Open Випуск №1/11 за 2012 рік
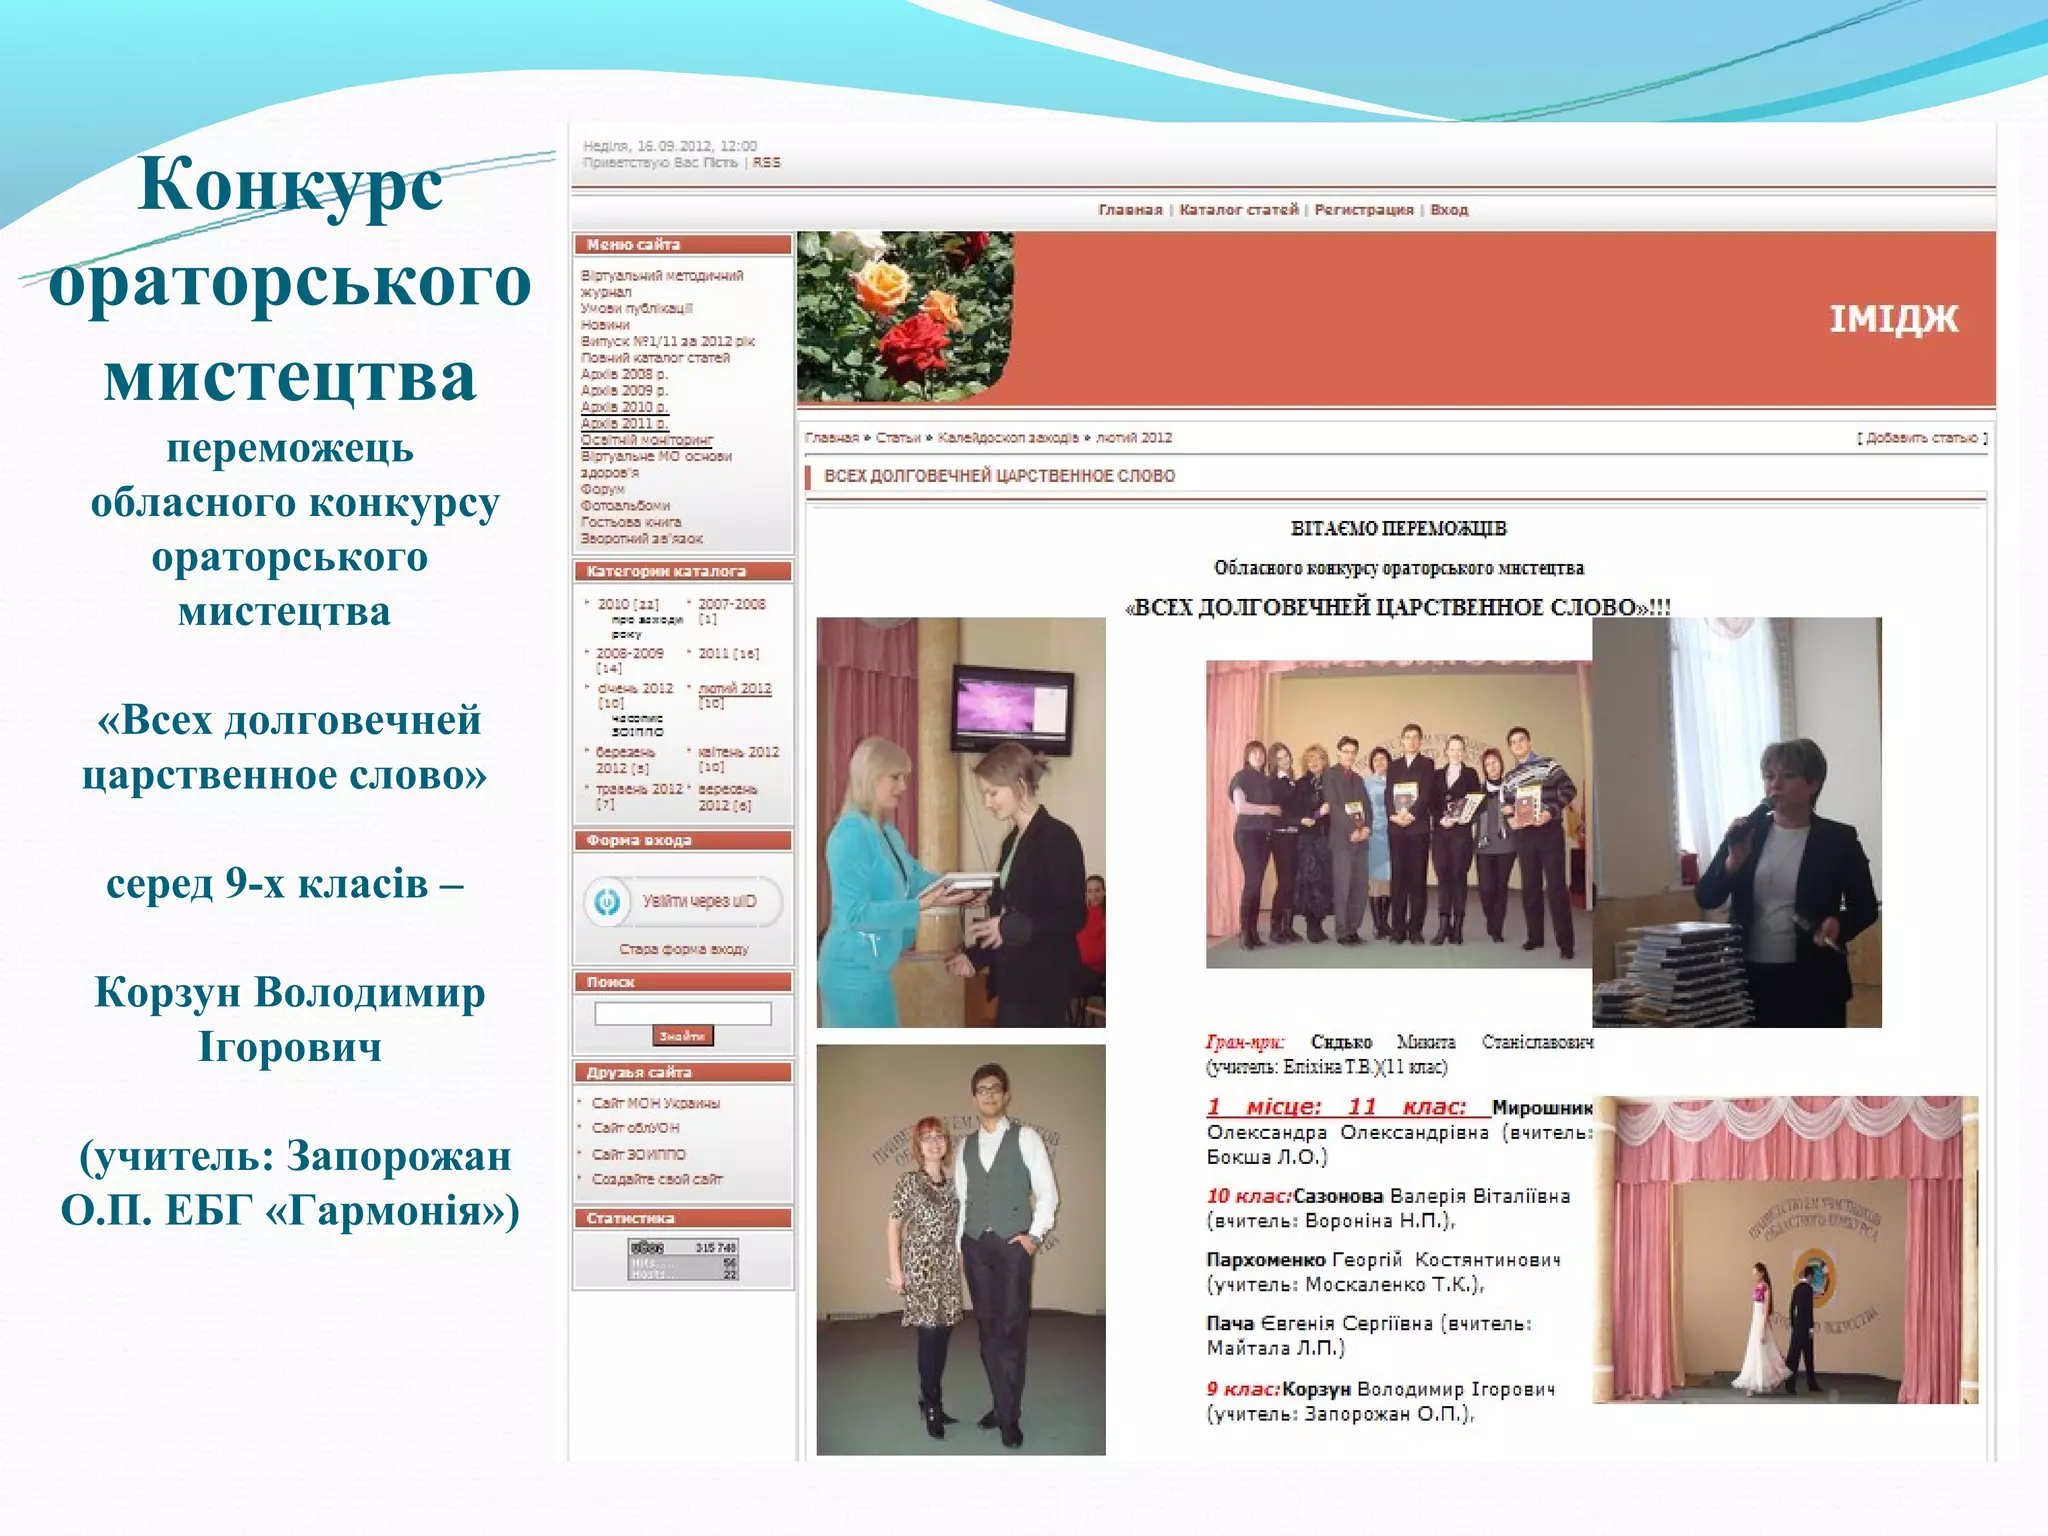 coord(668,341)
